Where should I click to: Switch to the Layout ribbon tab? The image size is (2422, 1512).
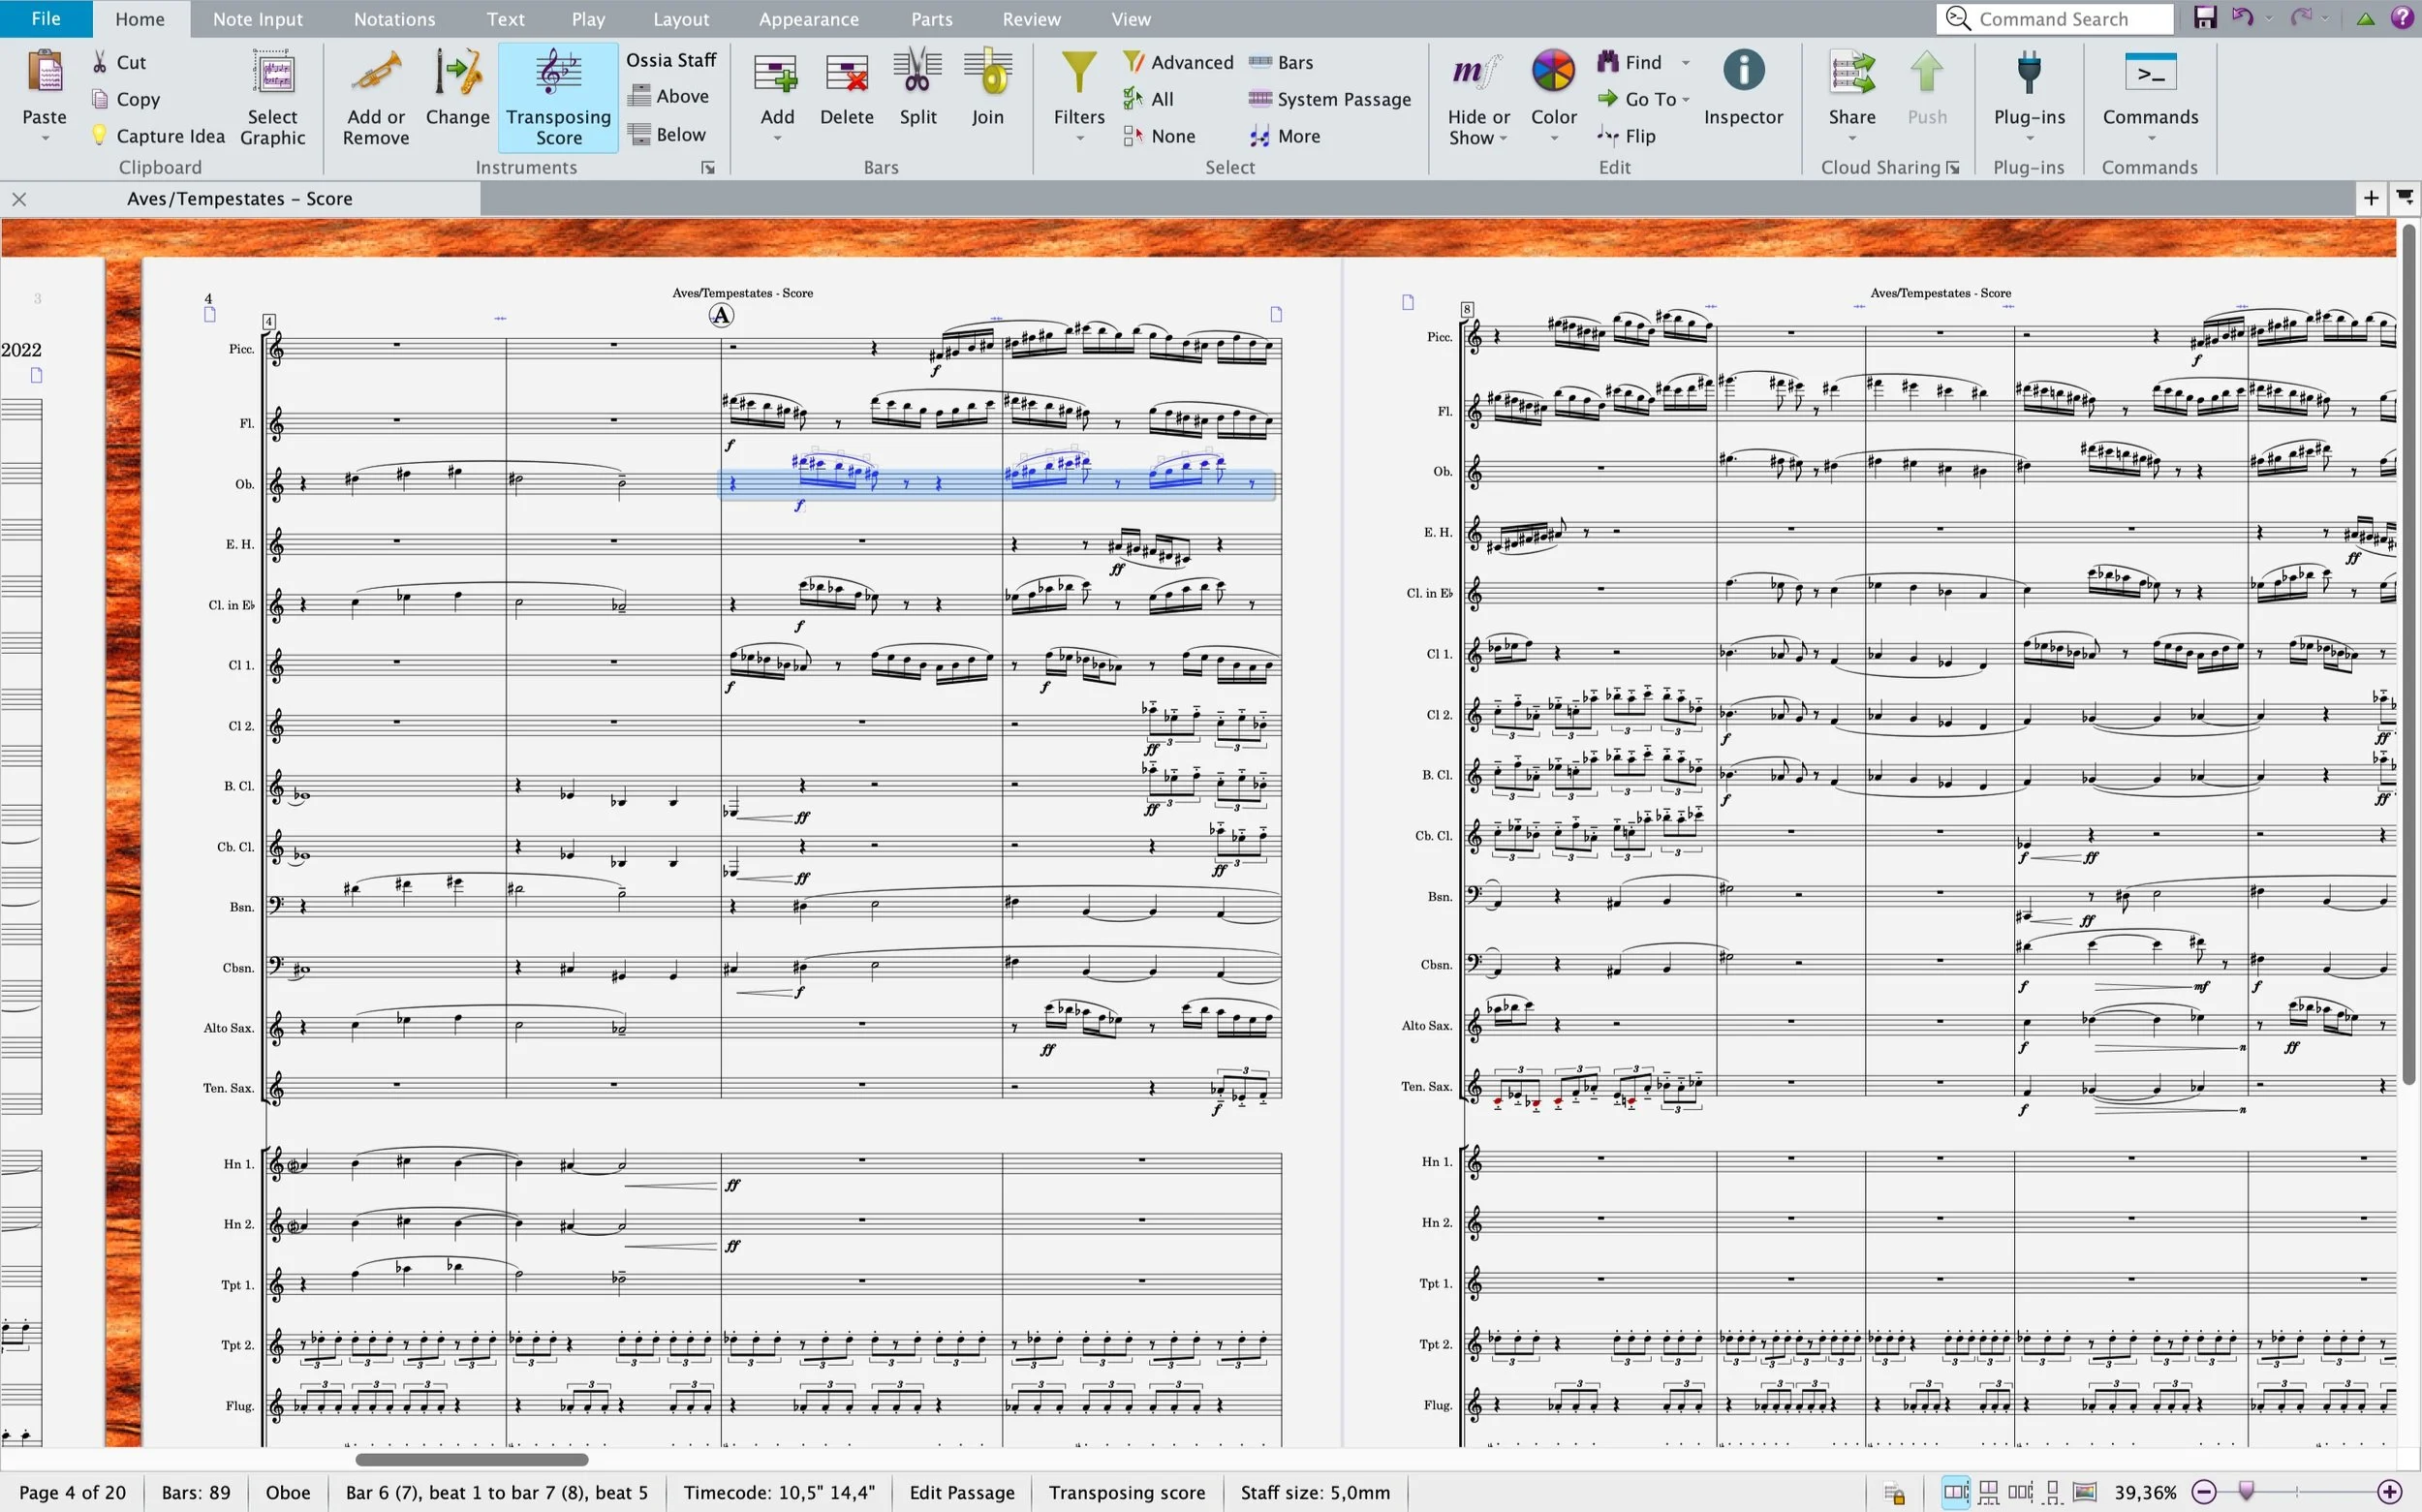click(x=681, y=19)
